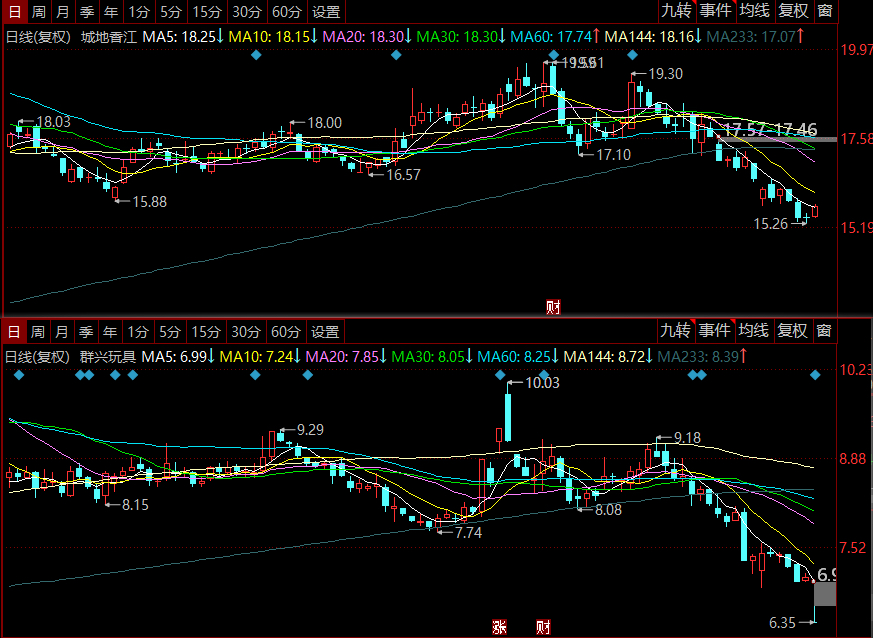Click the 9.29 high price label
Image resolution: width=873 pixels, height=638 pixels.
(310, 430)
